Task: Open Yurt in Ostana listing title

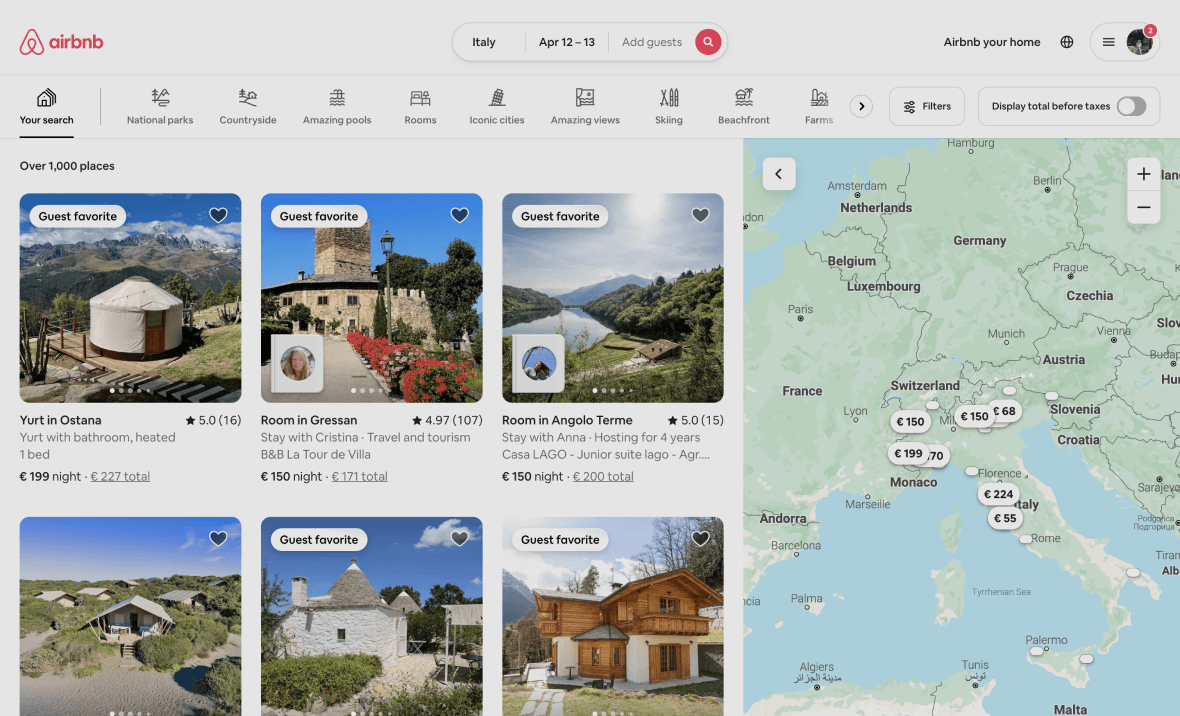Action: click(x=60, y=420)
